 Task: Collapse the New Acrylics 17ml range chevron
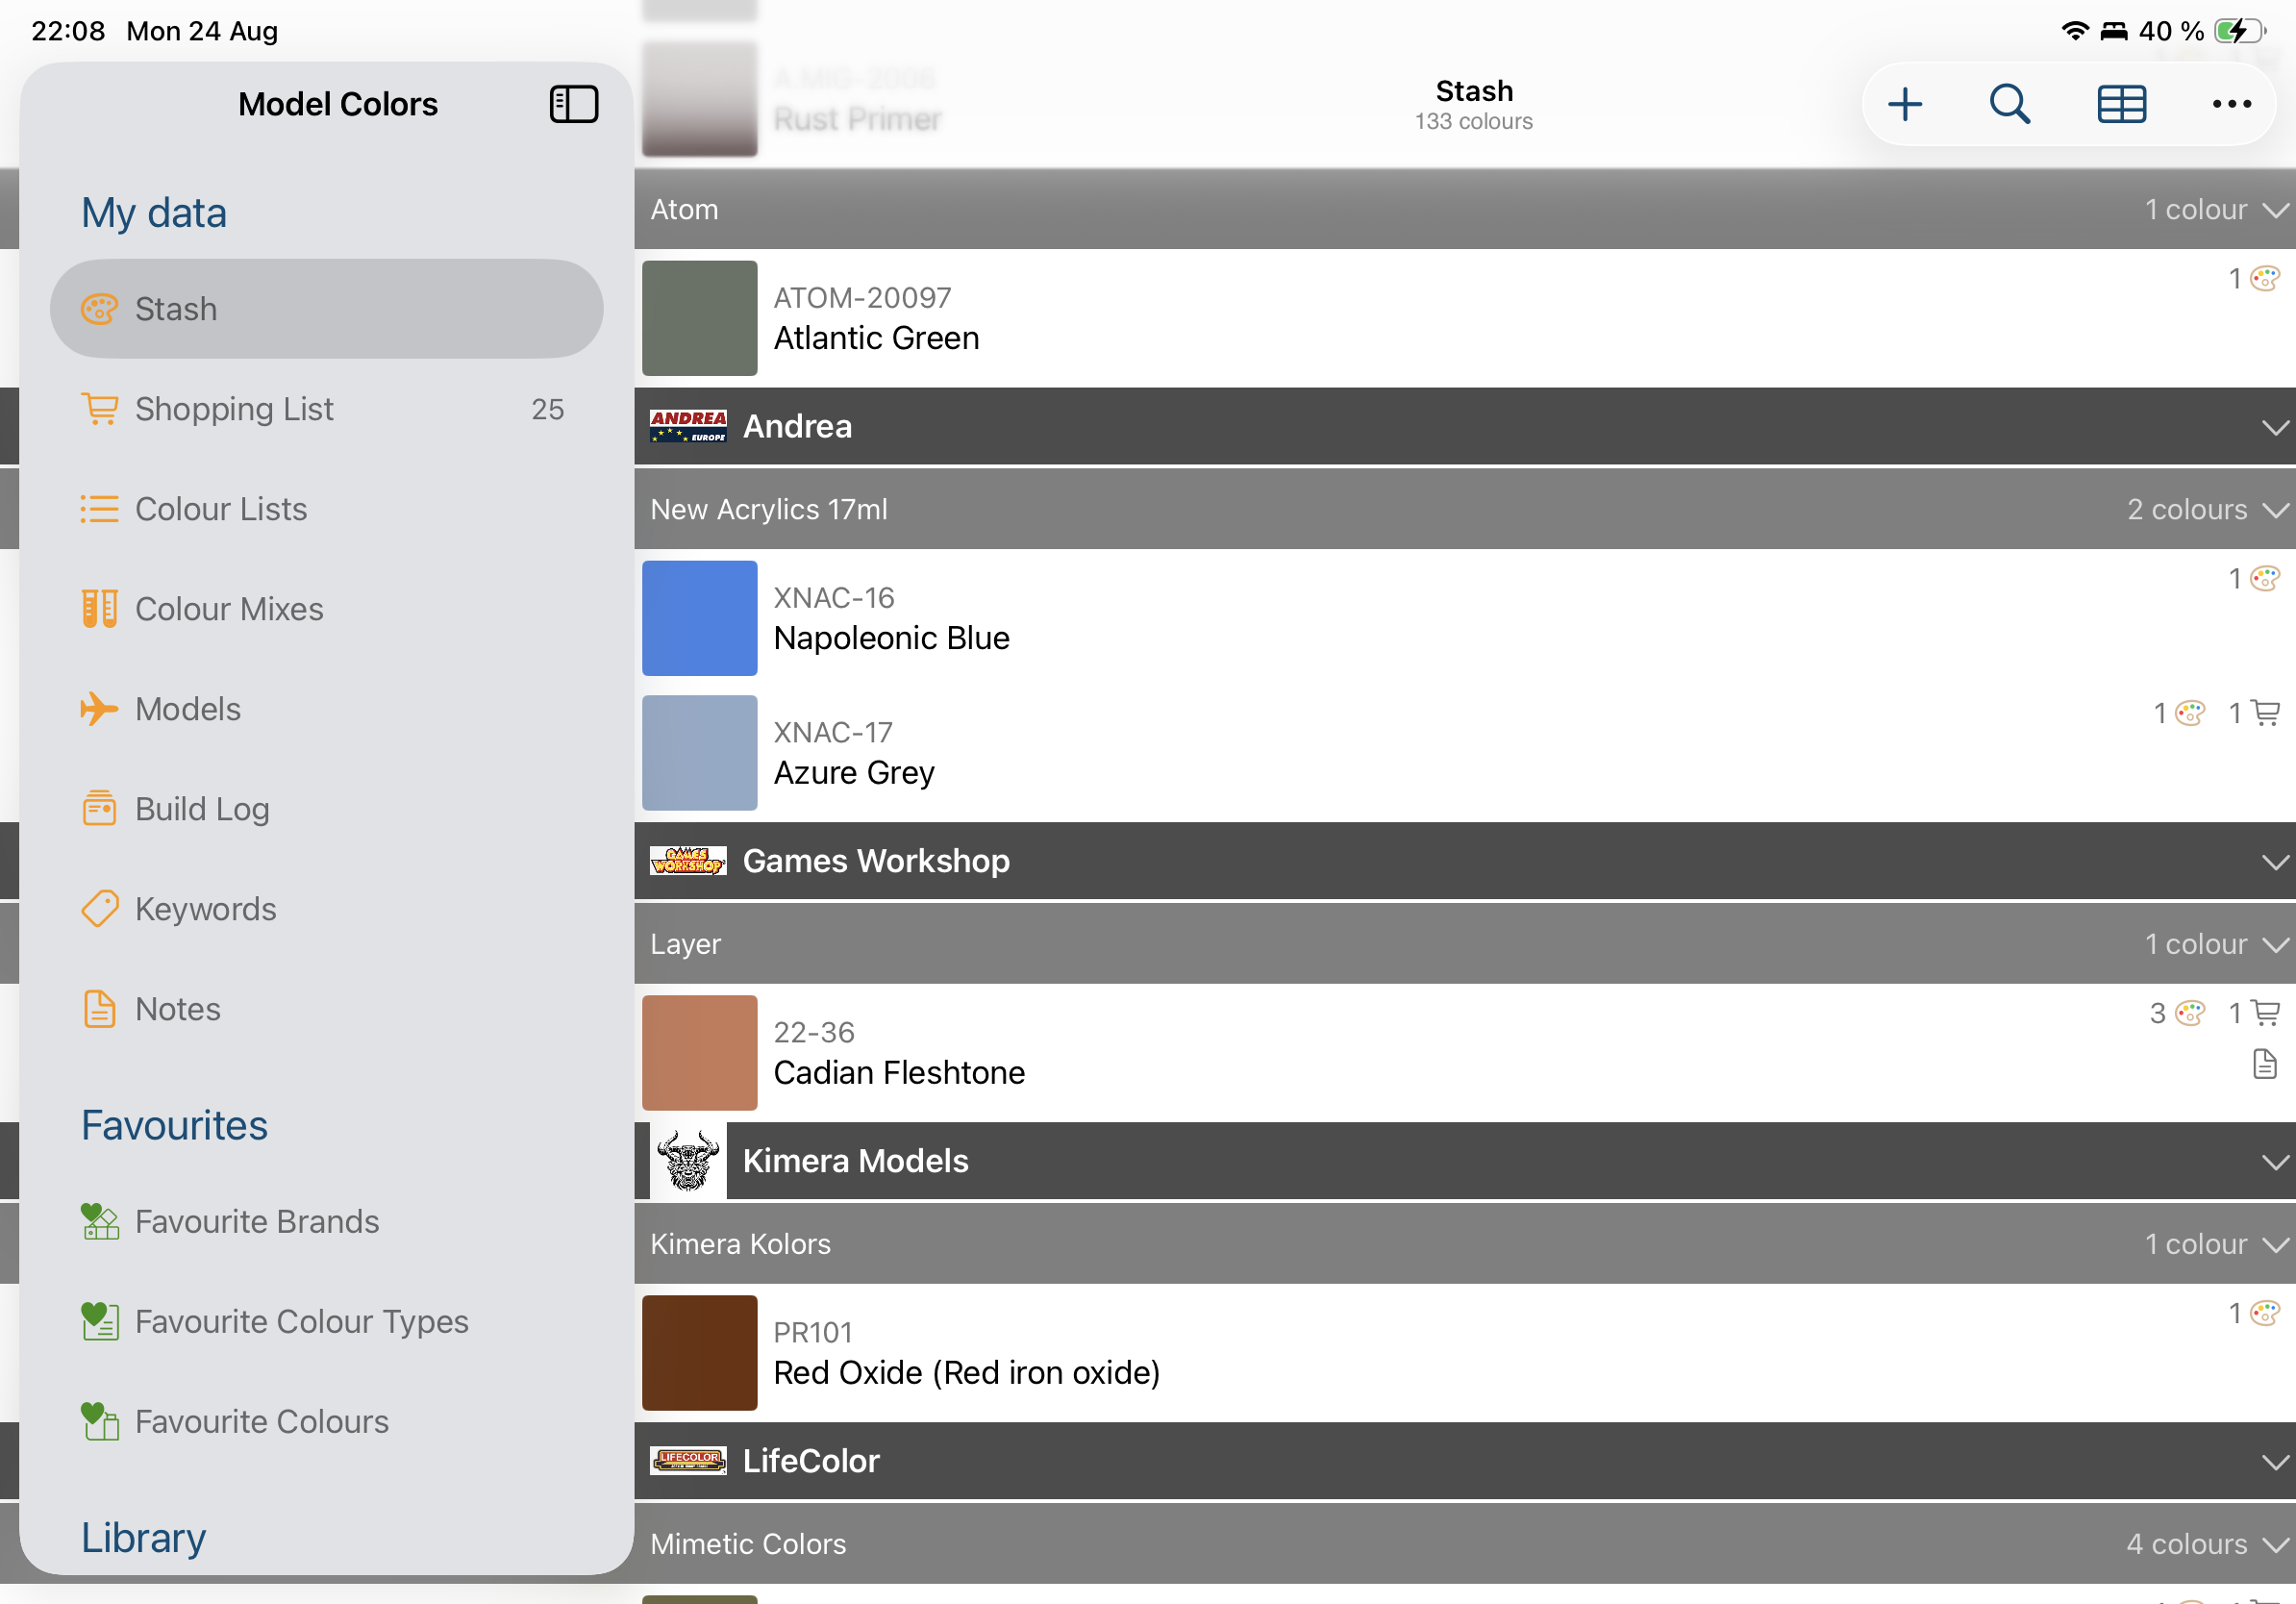coord(2275,510)
